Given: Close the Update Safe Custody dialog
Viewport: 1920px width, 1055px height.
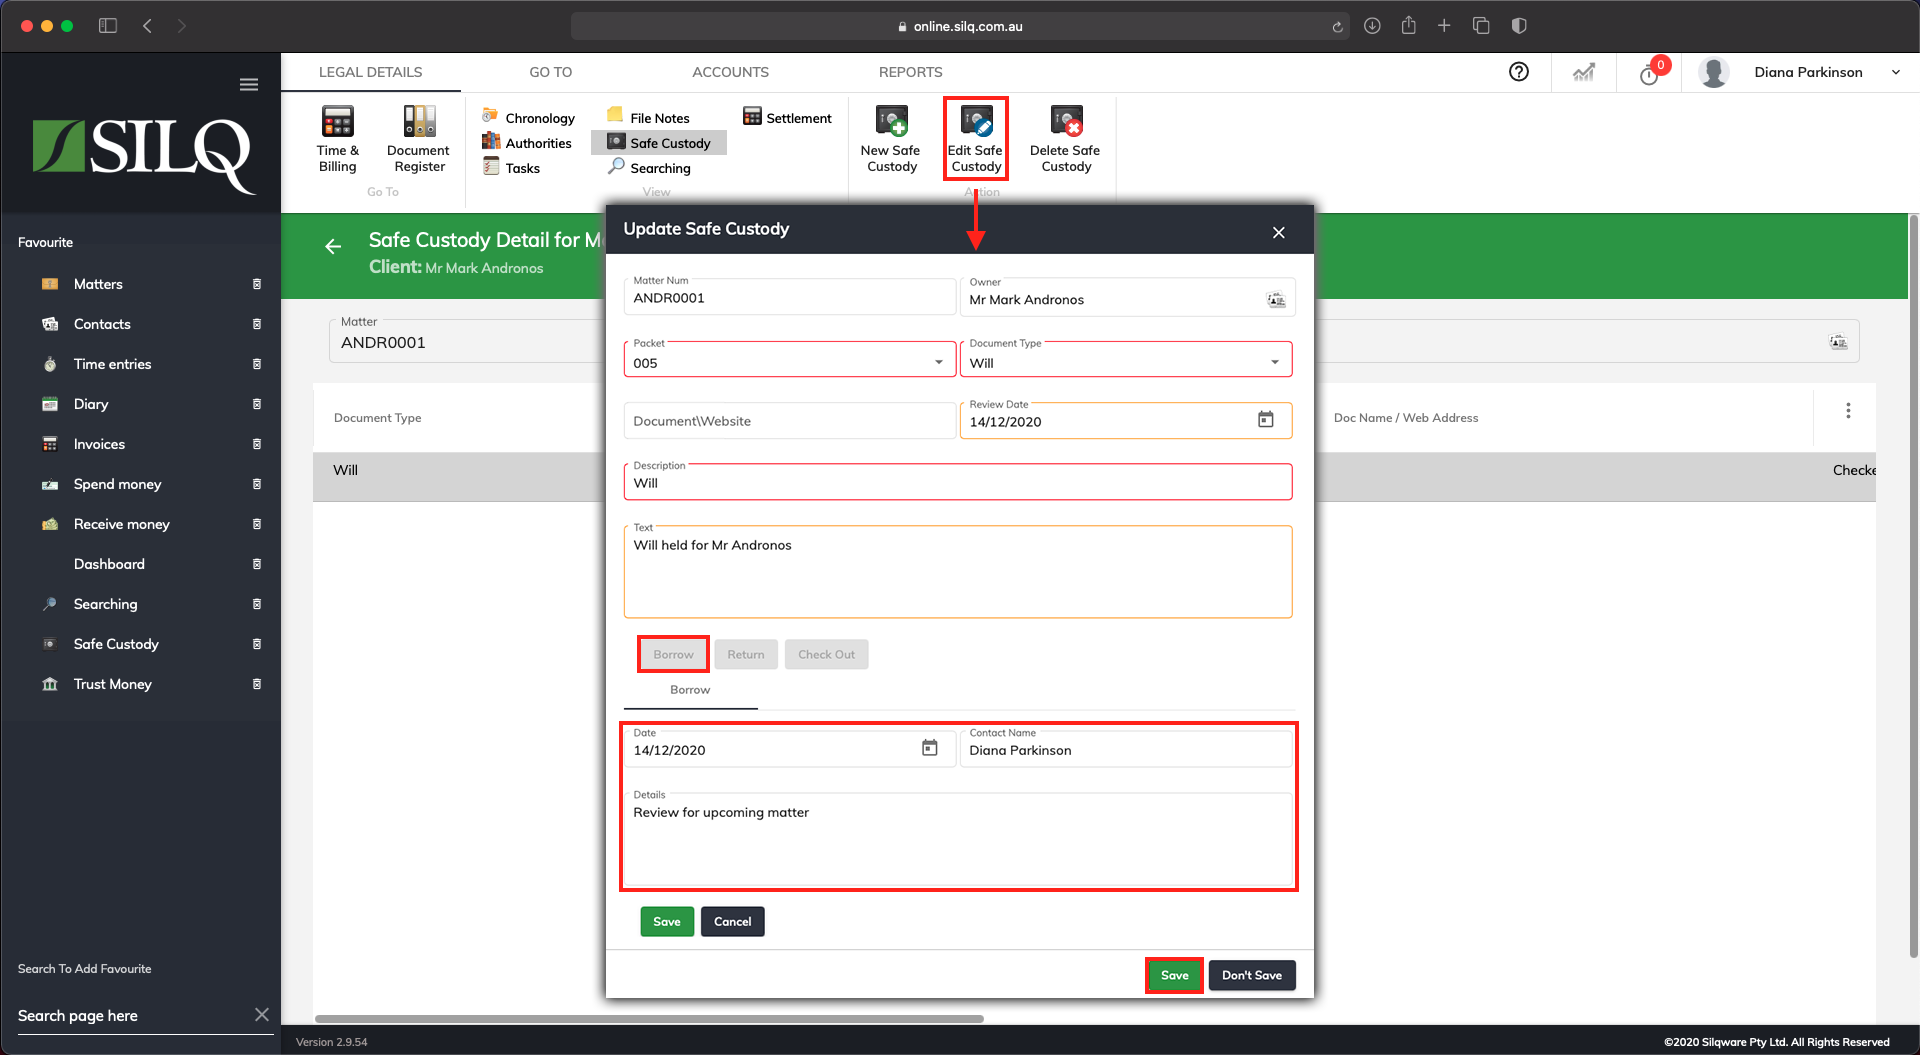Looking at the screenshot, I should click(x=1278, y=232).
